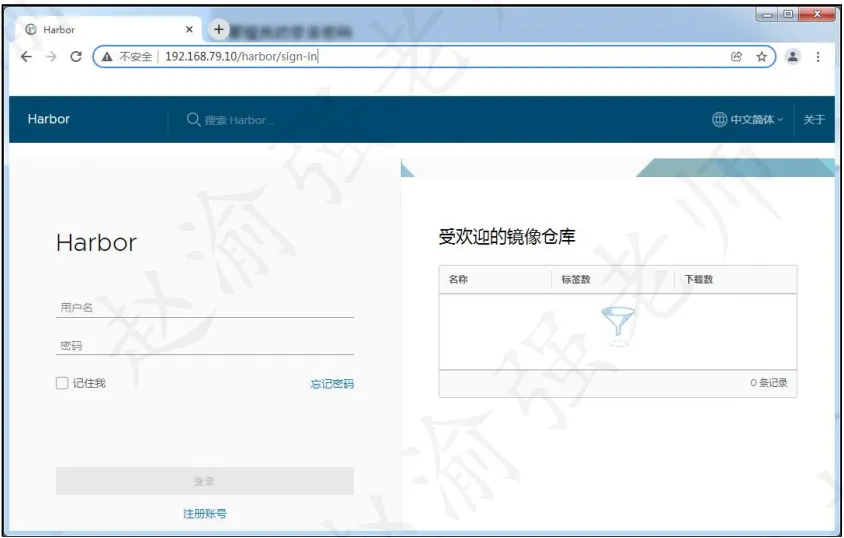Expand the 中文简体 language dropdown
This screenshot has width=844, height=538.
click(x=748, y=119)
